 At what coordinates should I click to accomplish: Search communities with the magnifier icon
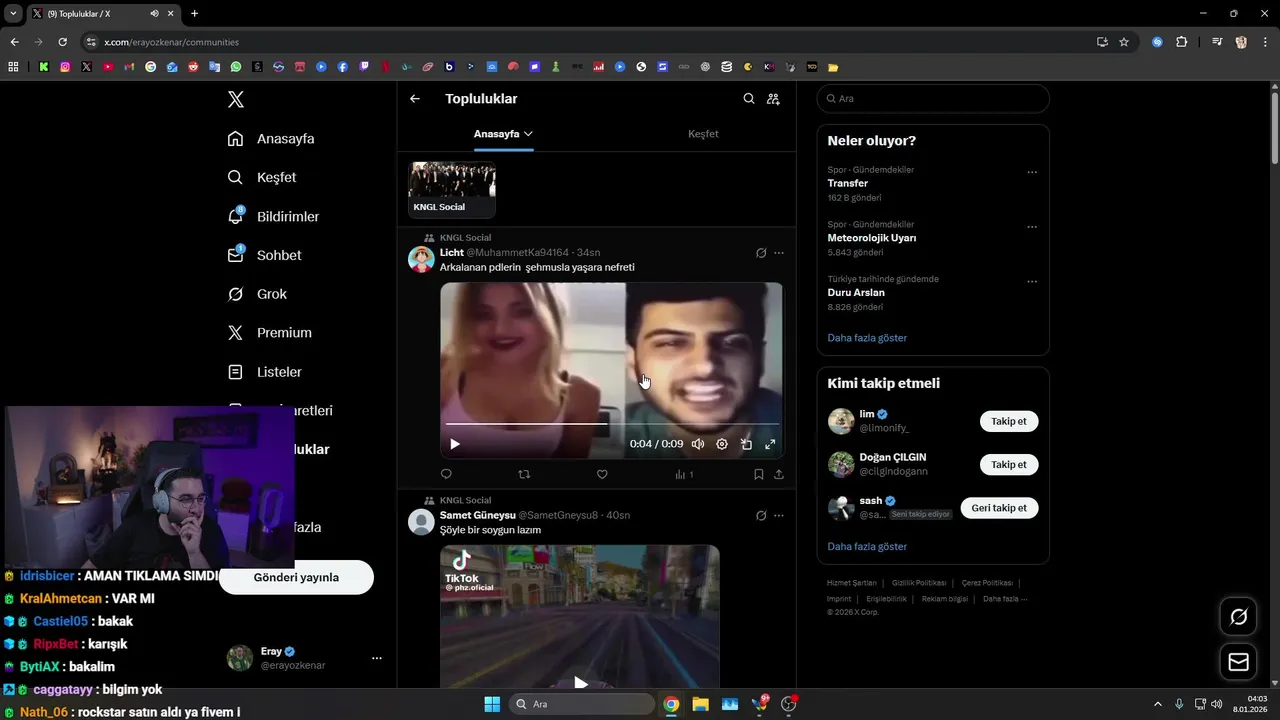[x=749, y=99]
